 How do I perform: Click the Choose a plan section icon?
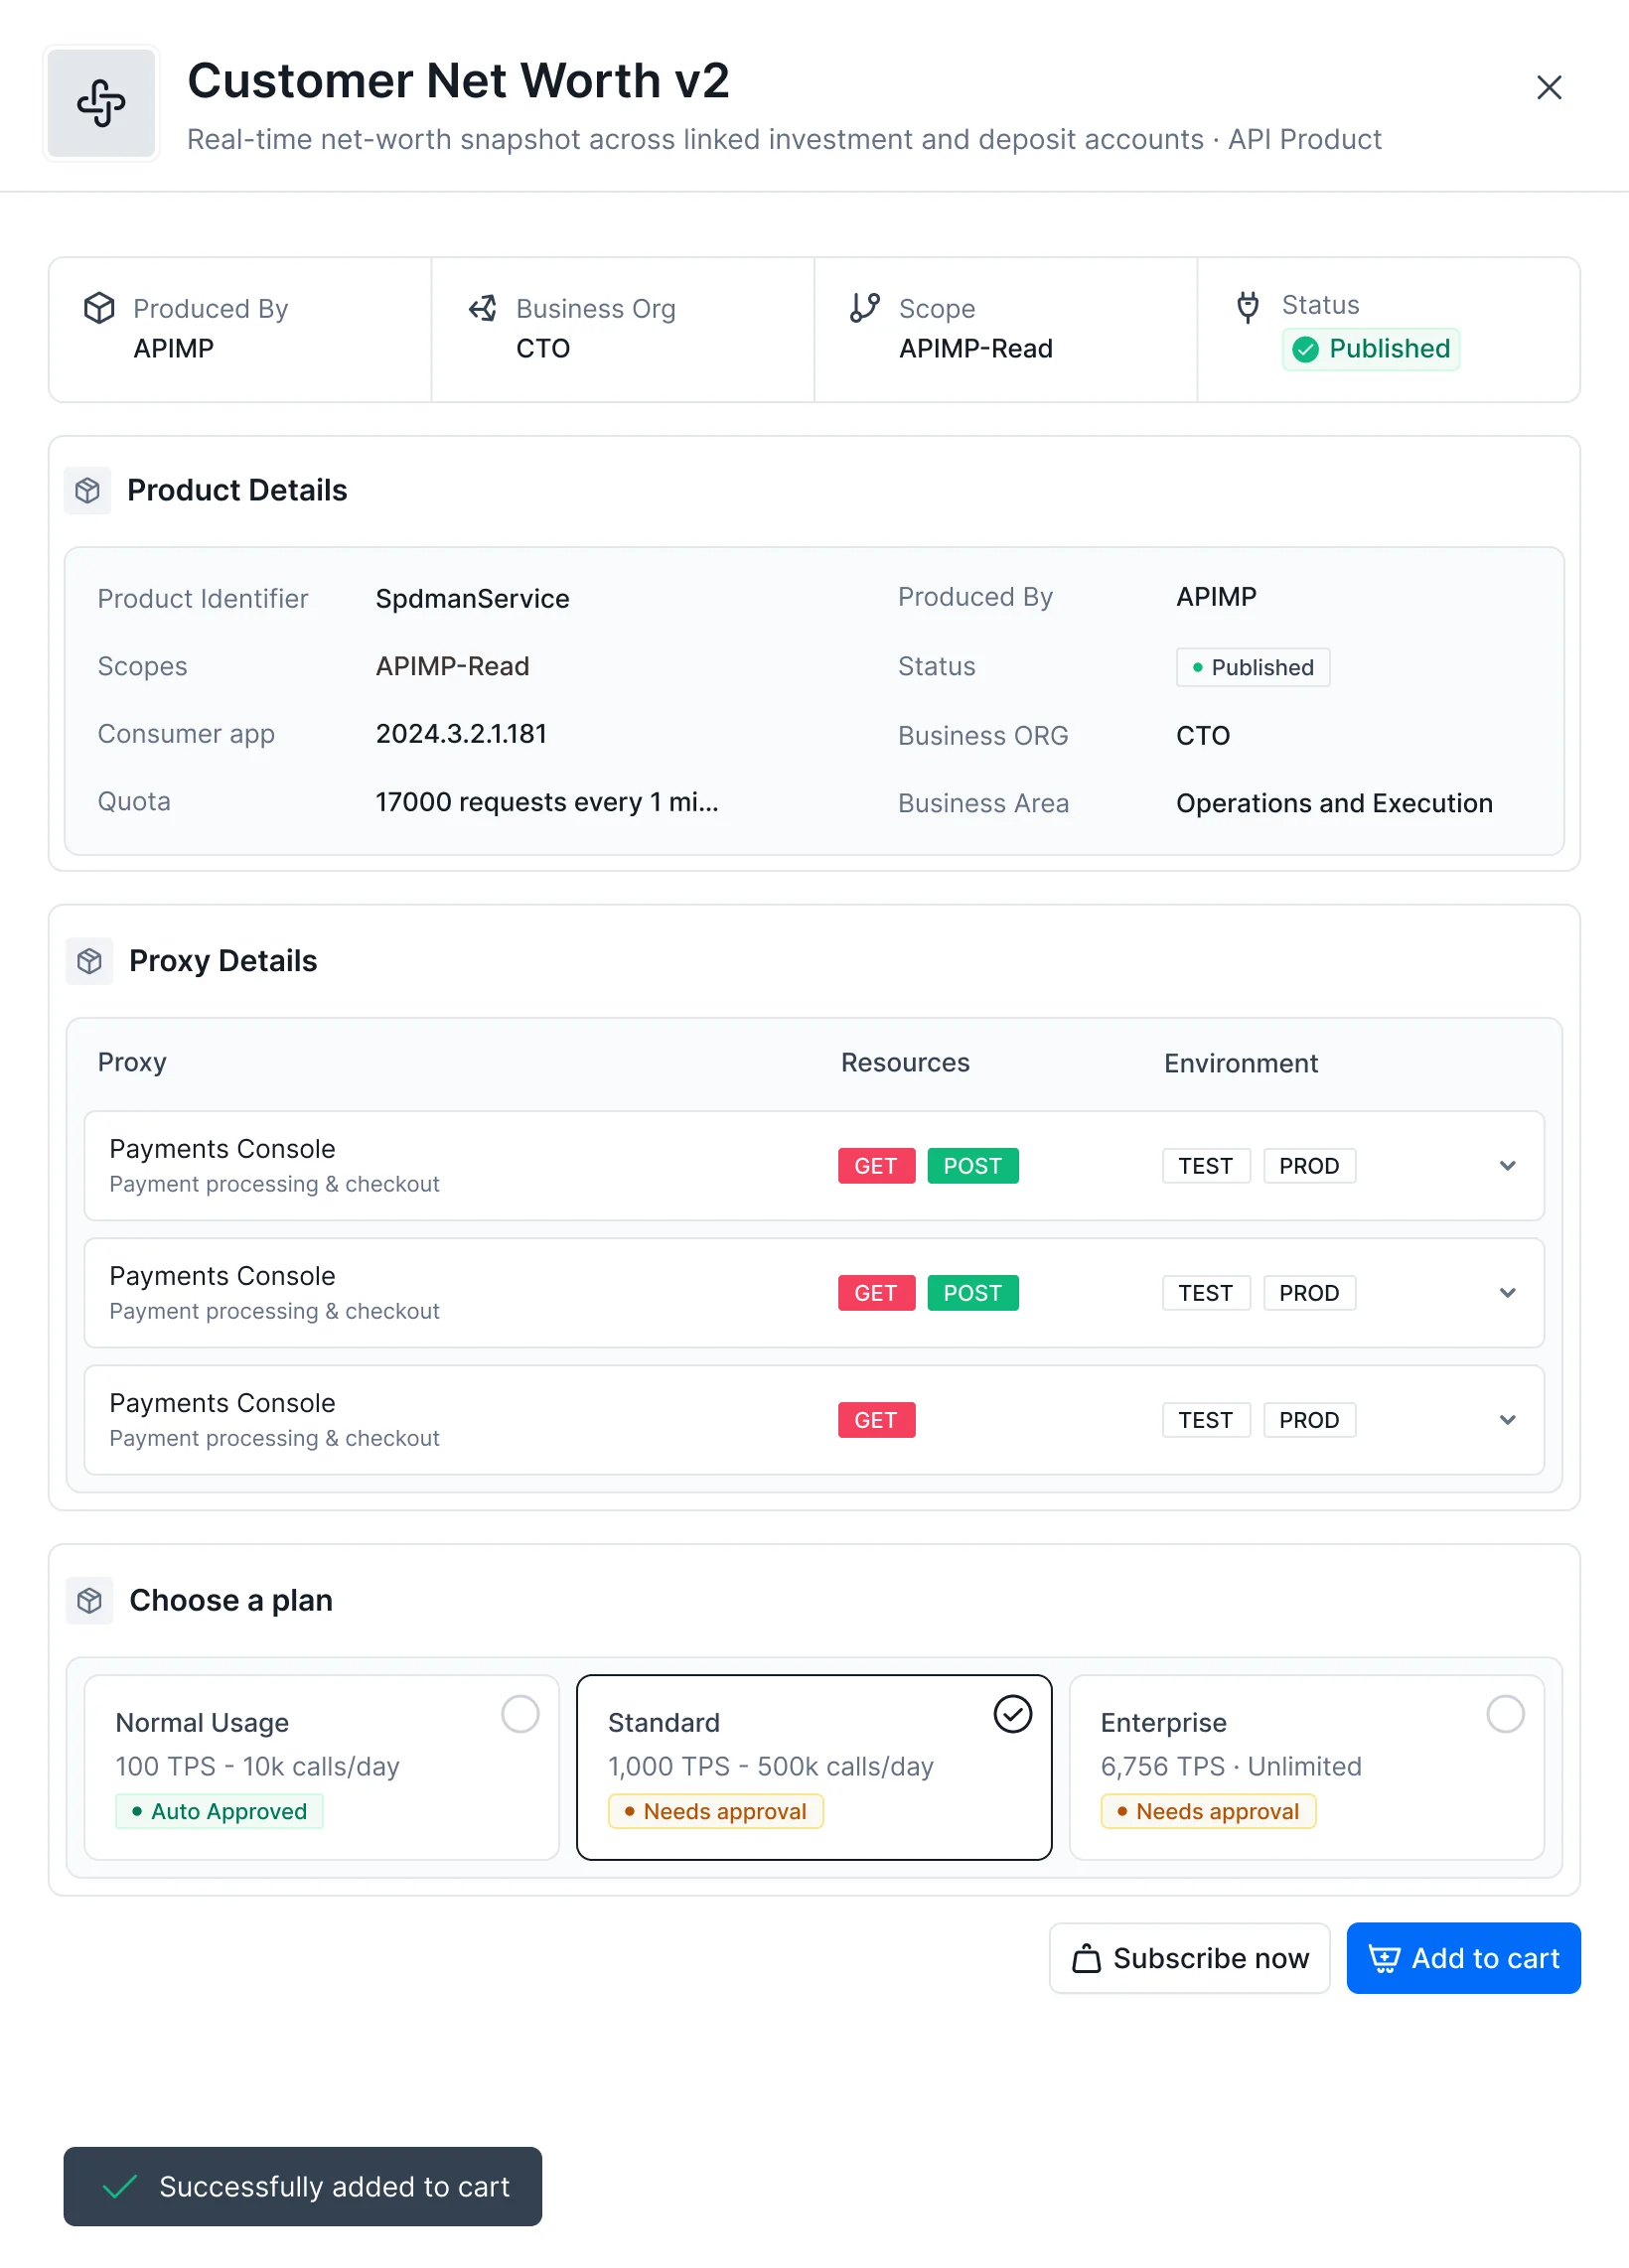pyautogui.click(x=90, y=1601)
